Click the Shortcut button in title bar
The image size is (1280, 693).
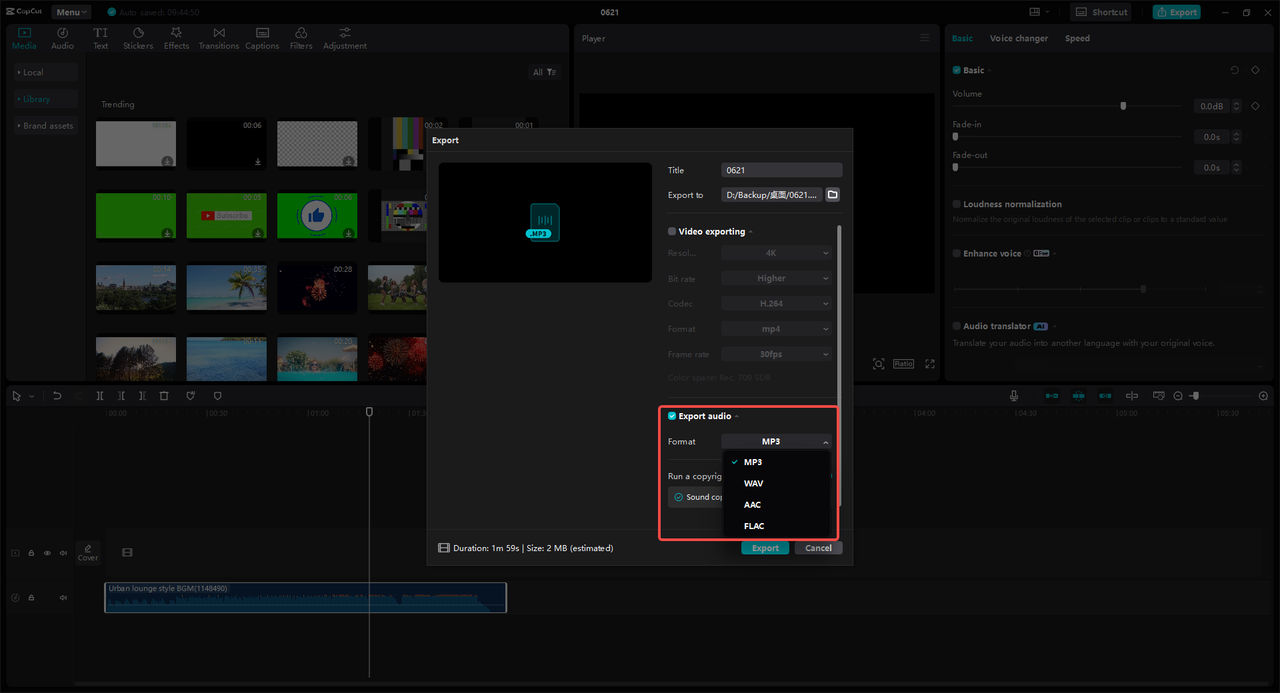click(1103, 12)
